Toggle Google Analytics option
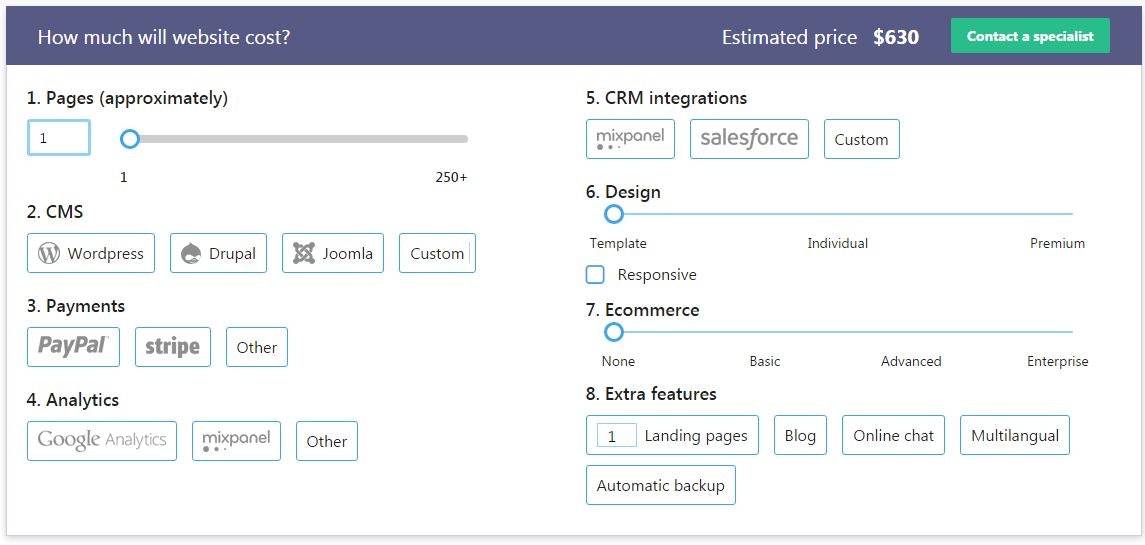Image resolution: width=1145 pixels, height=545 pixels. (102, 441)
